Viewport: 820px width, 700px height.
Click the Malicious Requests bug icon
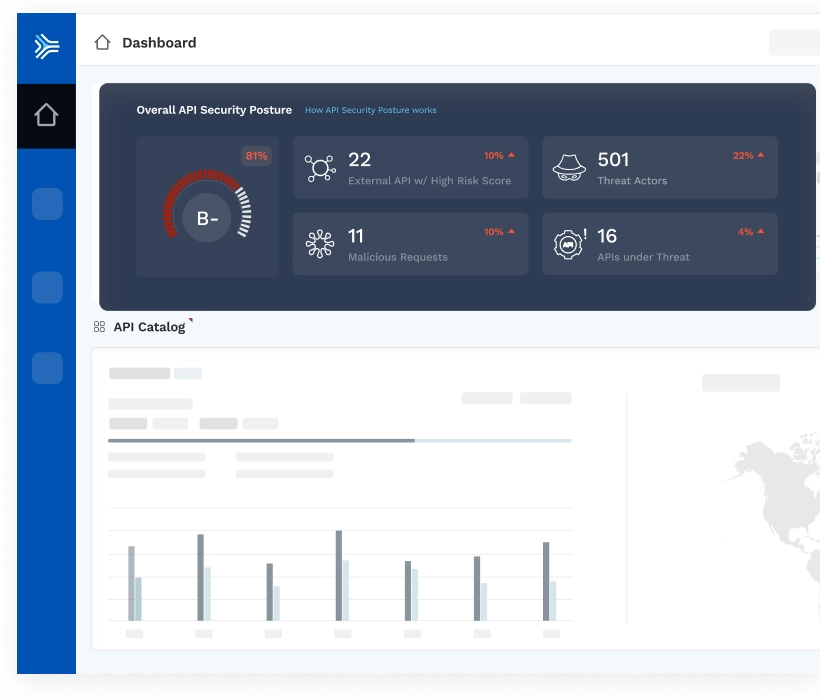(x=319, y=244)
